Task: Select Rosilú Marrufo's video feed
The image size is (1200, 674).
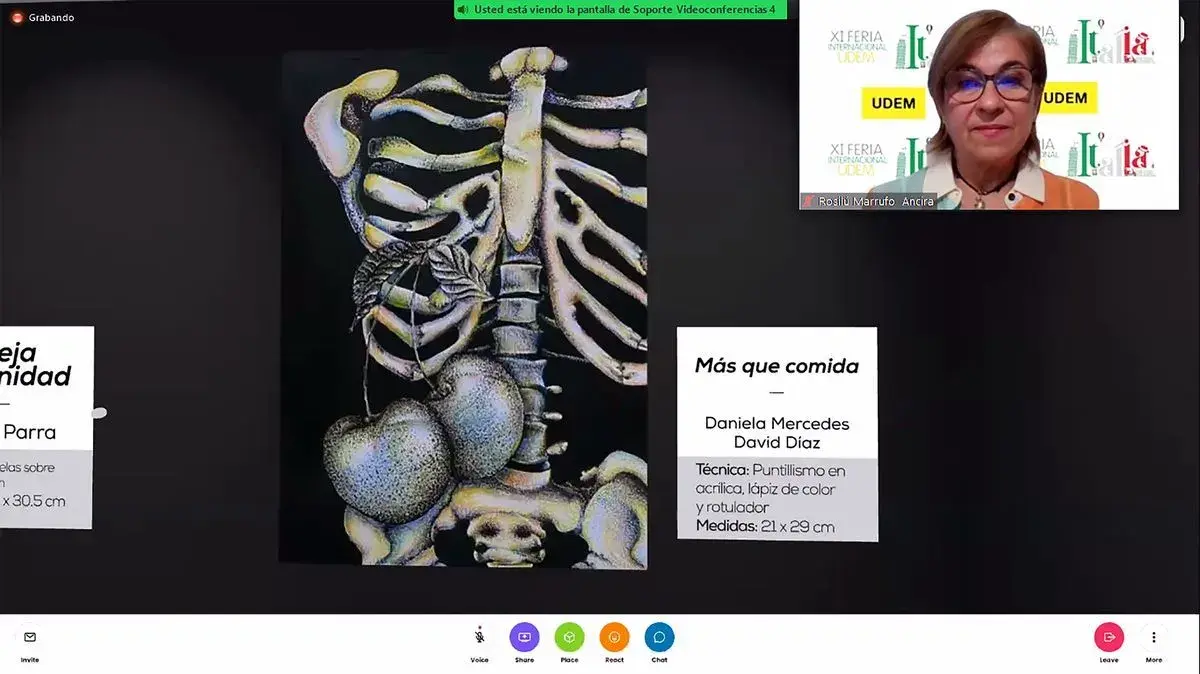Action: [989, 105]
